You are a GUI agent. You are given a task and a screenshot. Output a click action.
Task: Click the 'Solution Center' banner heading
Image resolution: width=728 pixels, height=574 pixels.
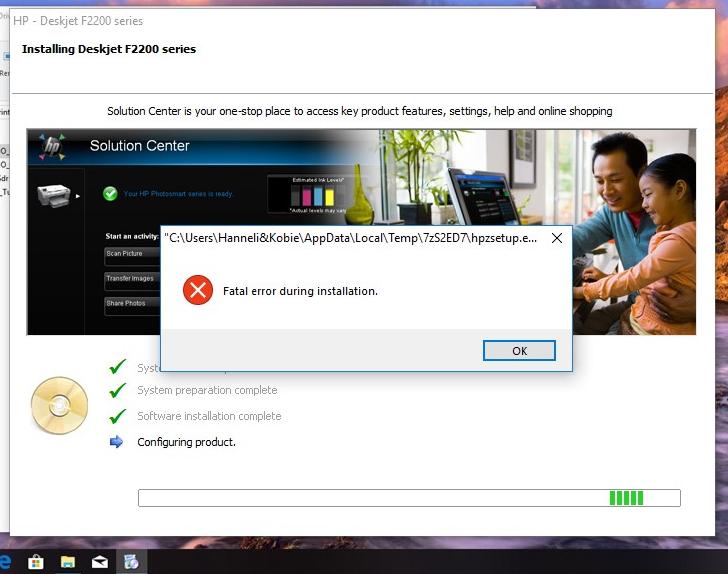139,146
